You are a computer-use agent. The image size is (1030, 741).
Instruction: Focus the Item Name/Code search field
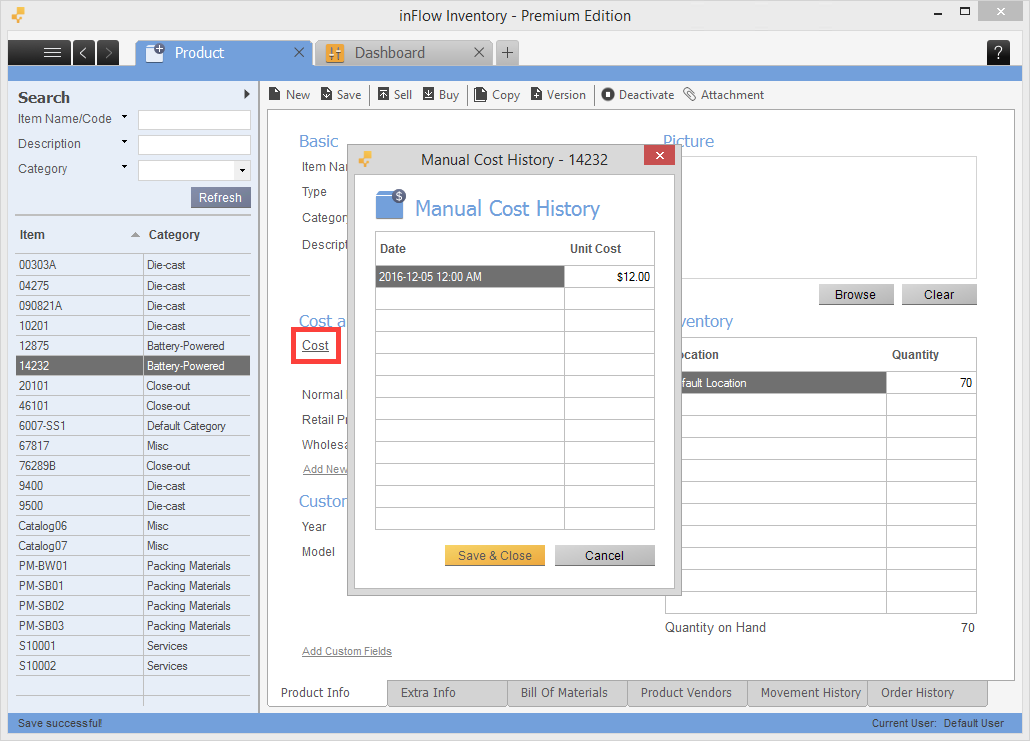[194, 120]
